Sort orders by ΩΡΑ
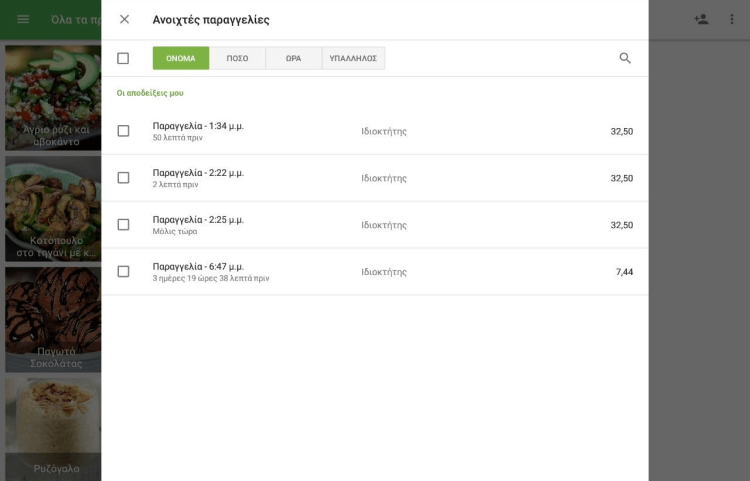The image size is (750, 481). (x=293, y=58)
